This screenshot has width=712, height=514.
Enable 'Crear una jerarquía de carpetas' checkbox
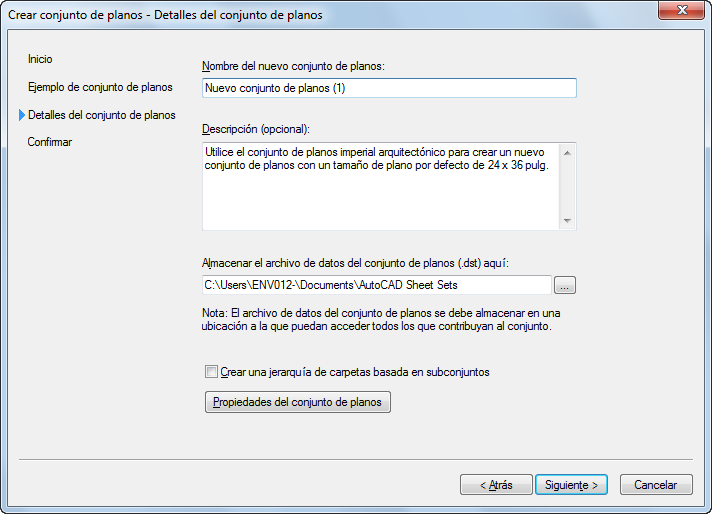211,372
